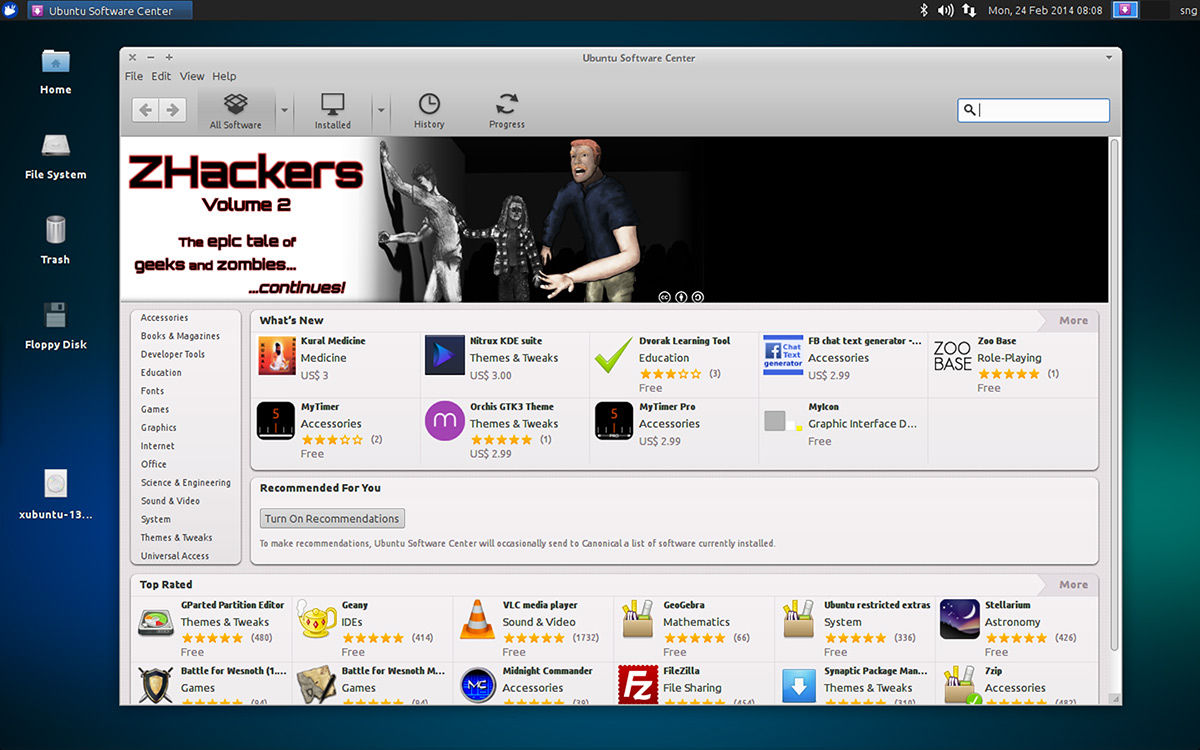Open the ZHackers Volume 2 banner
Image resolution: width=1200 pixels, height=750 pixels.
click(614, 219)
